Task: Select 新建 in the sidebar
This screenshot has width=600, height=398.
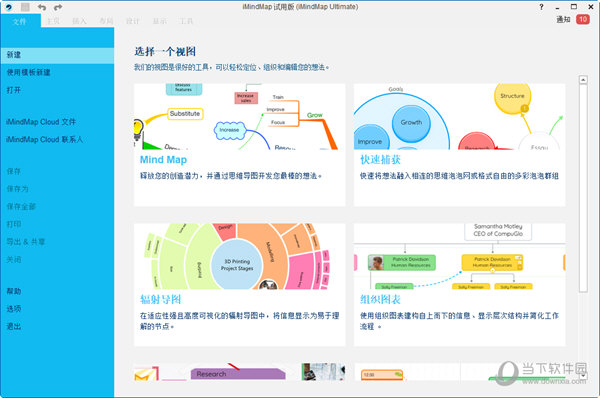Action: tap(57, 55)
